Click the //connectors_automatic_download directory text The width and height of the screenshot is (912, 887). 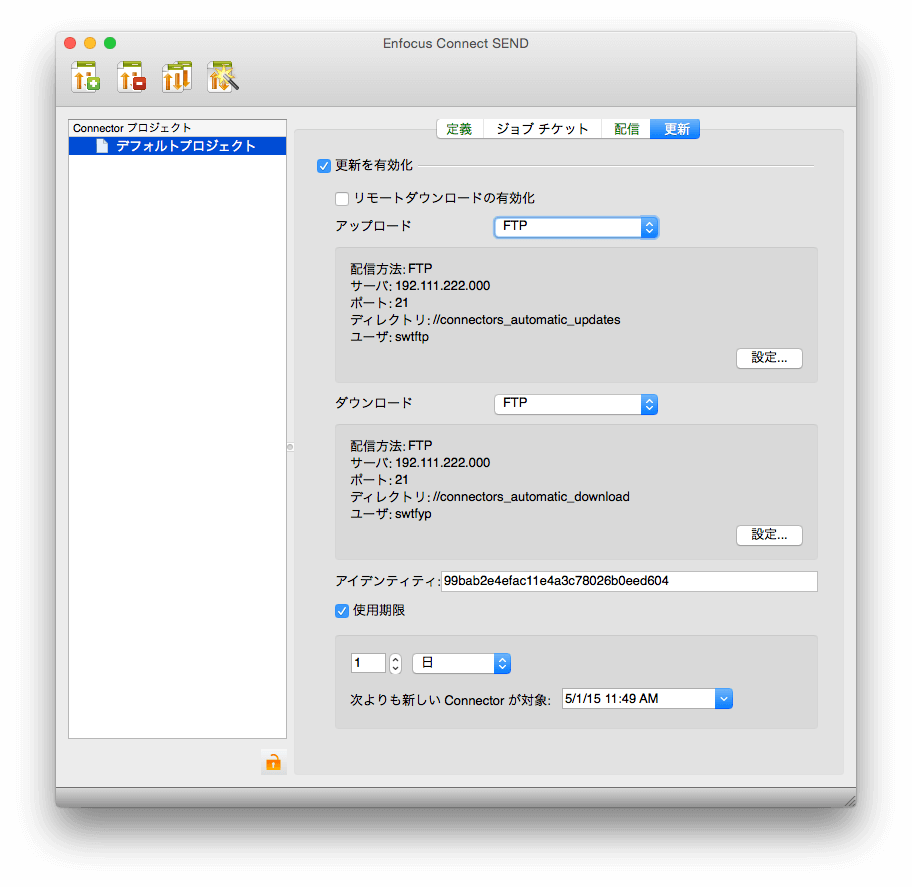(x=531, y=497)
